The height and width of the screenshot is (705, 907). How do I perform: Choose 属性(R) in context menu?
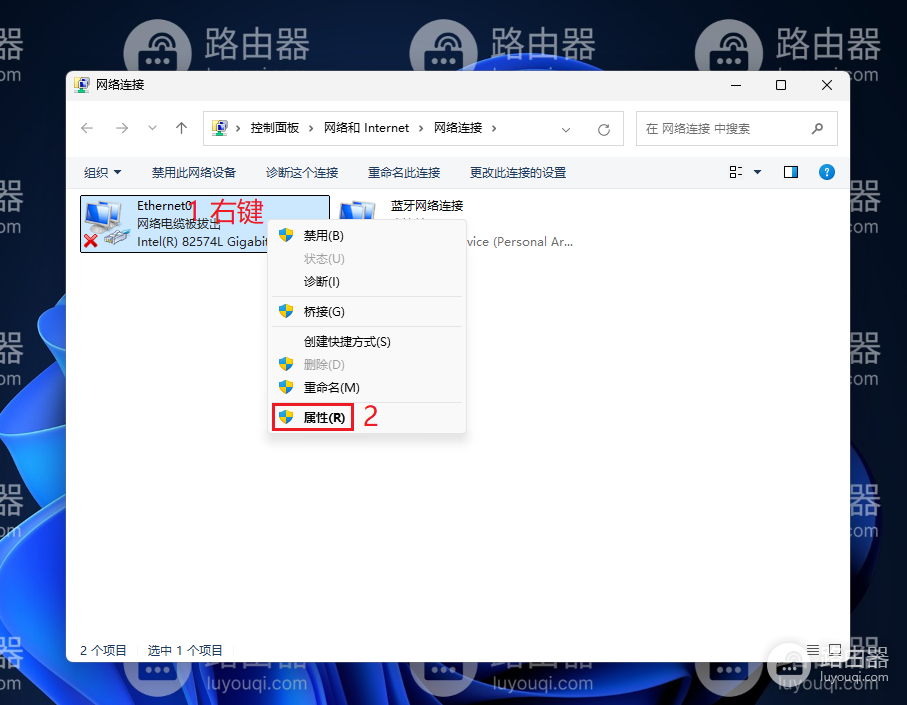pyautogui.click(x=367, y=418)
